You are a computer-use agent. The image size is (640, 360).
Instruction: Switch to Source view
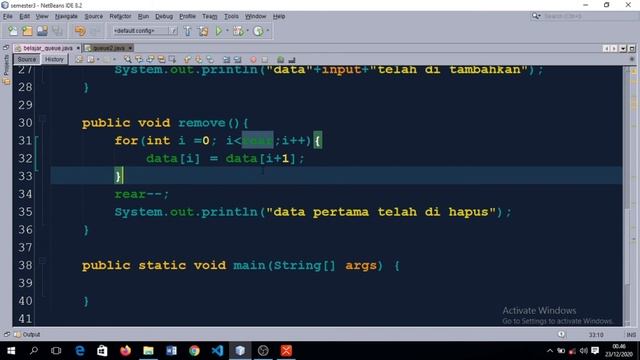27,60
